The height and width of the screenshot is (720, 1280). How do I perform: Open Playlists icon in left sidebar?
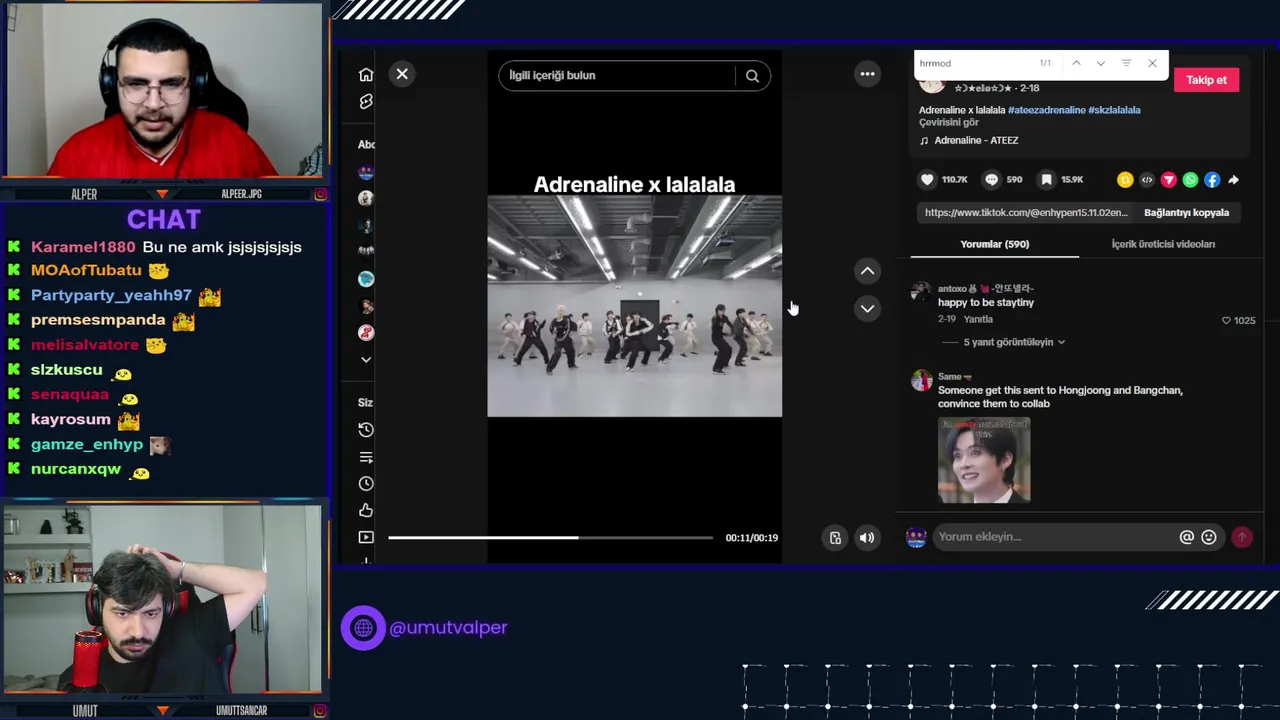[366, 457]
